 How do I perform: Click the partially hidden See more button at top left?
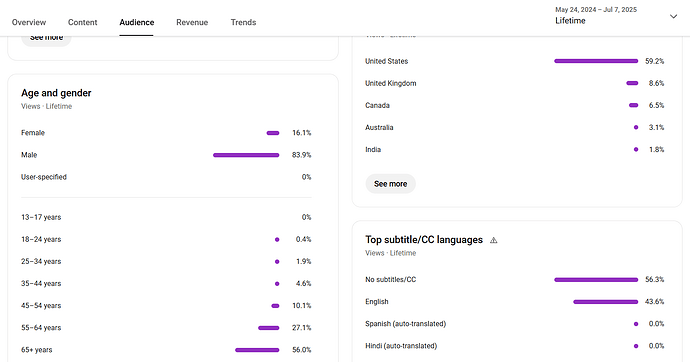[x=46, y=40]
